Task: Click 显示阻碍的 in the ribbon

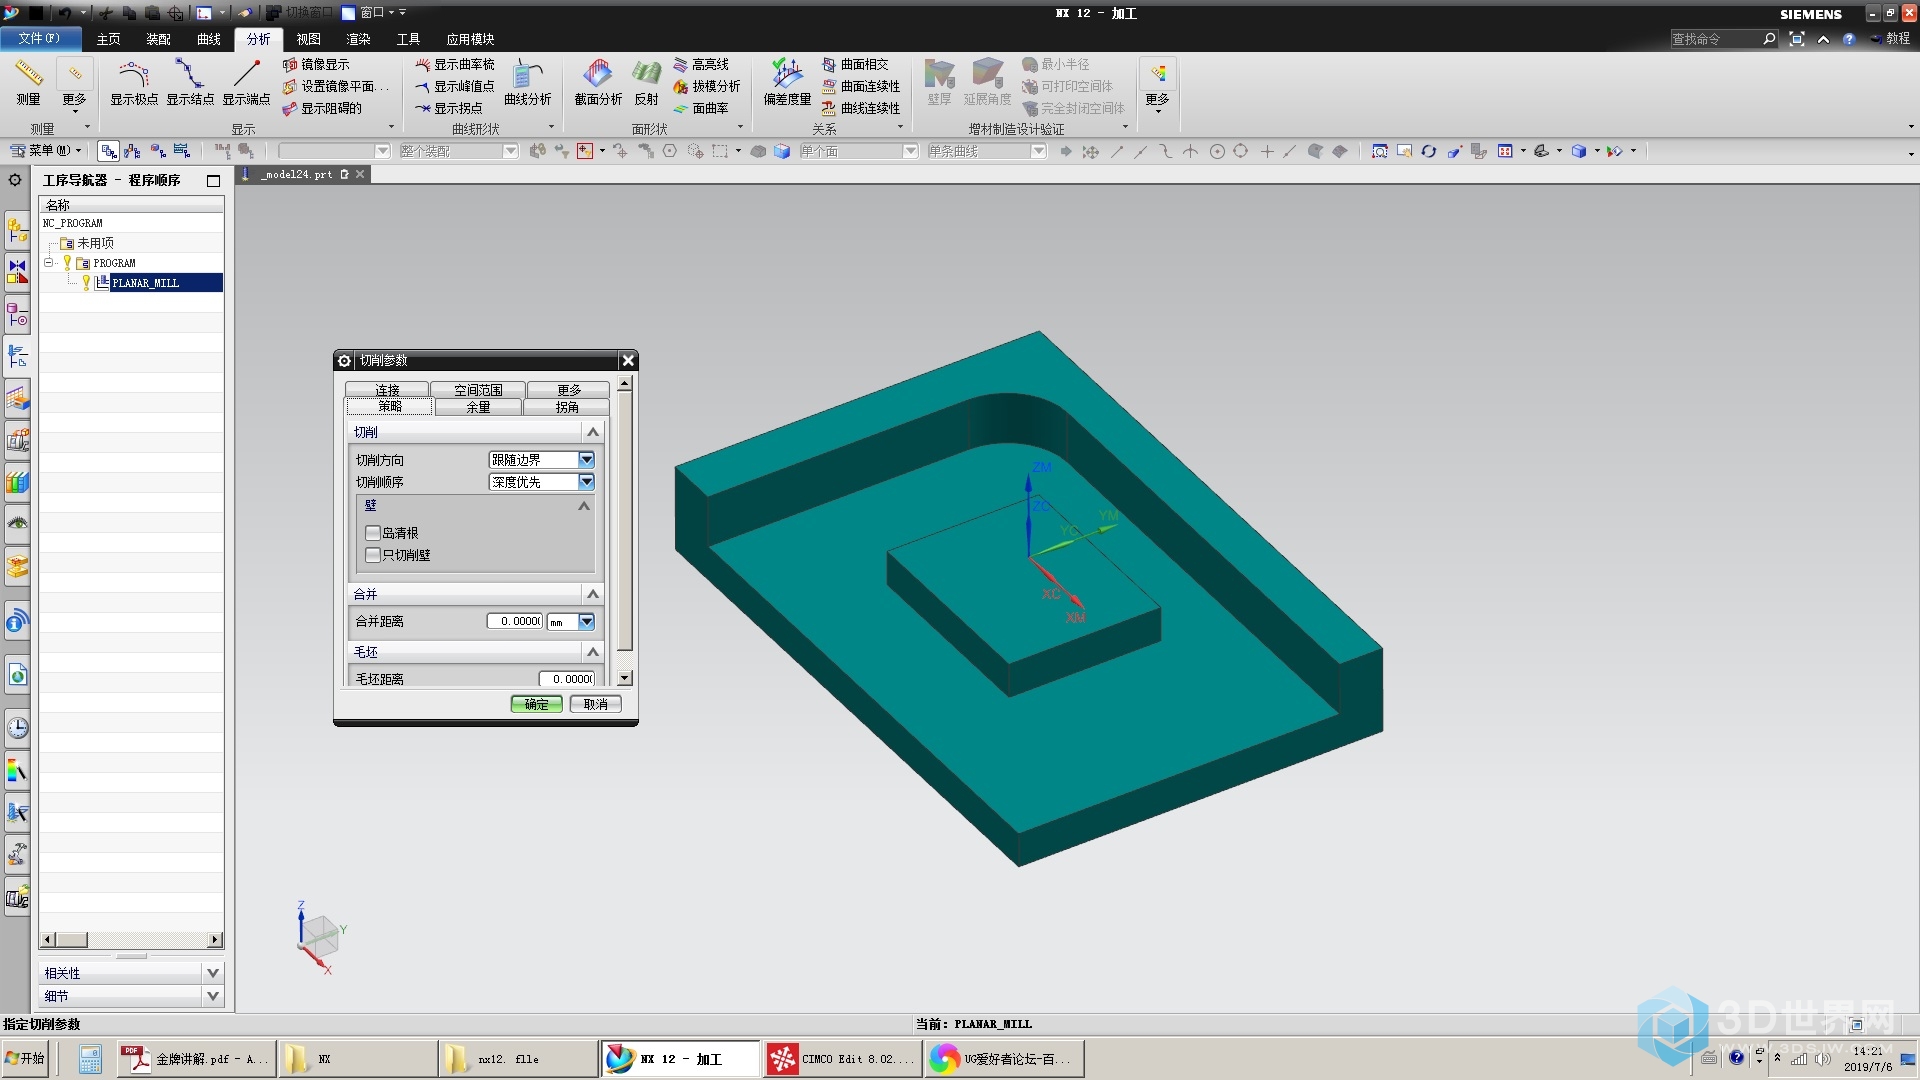Action: 323,108
